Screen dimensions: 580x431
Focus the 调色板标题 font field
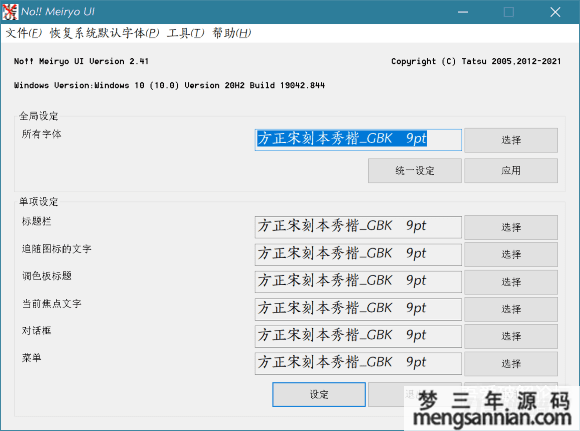[x=358, y=282]
